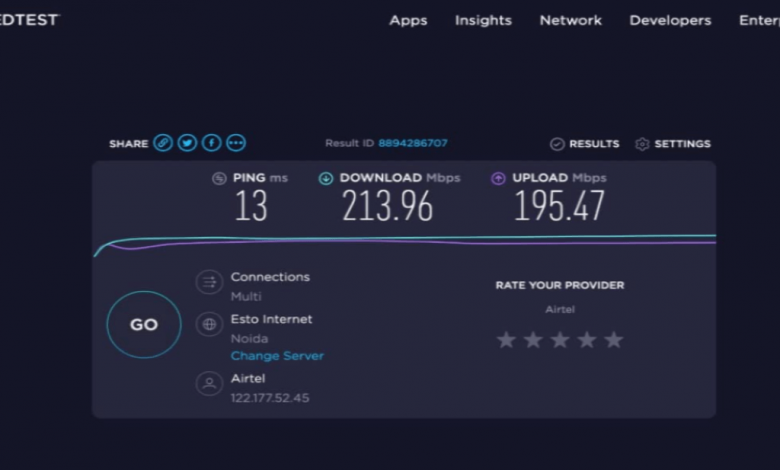Open Settings via the gear icon
The height and width of the screenshot is (470, 780).
[x=643, y=144]
